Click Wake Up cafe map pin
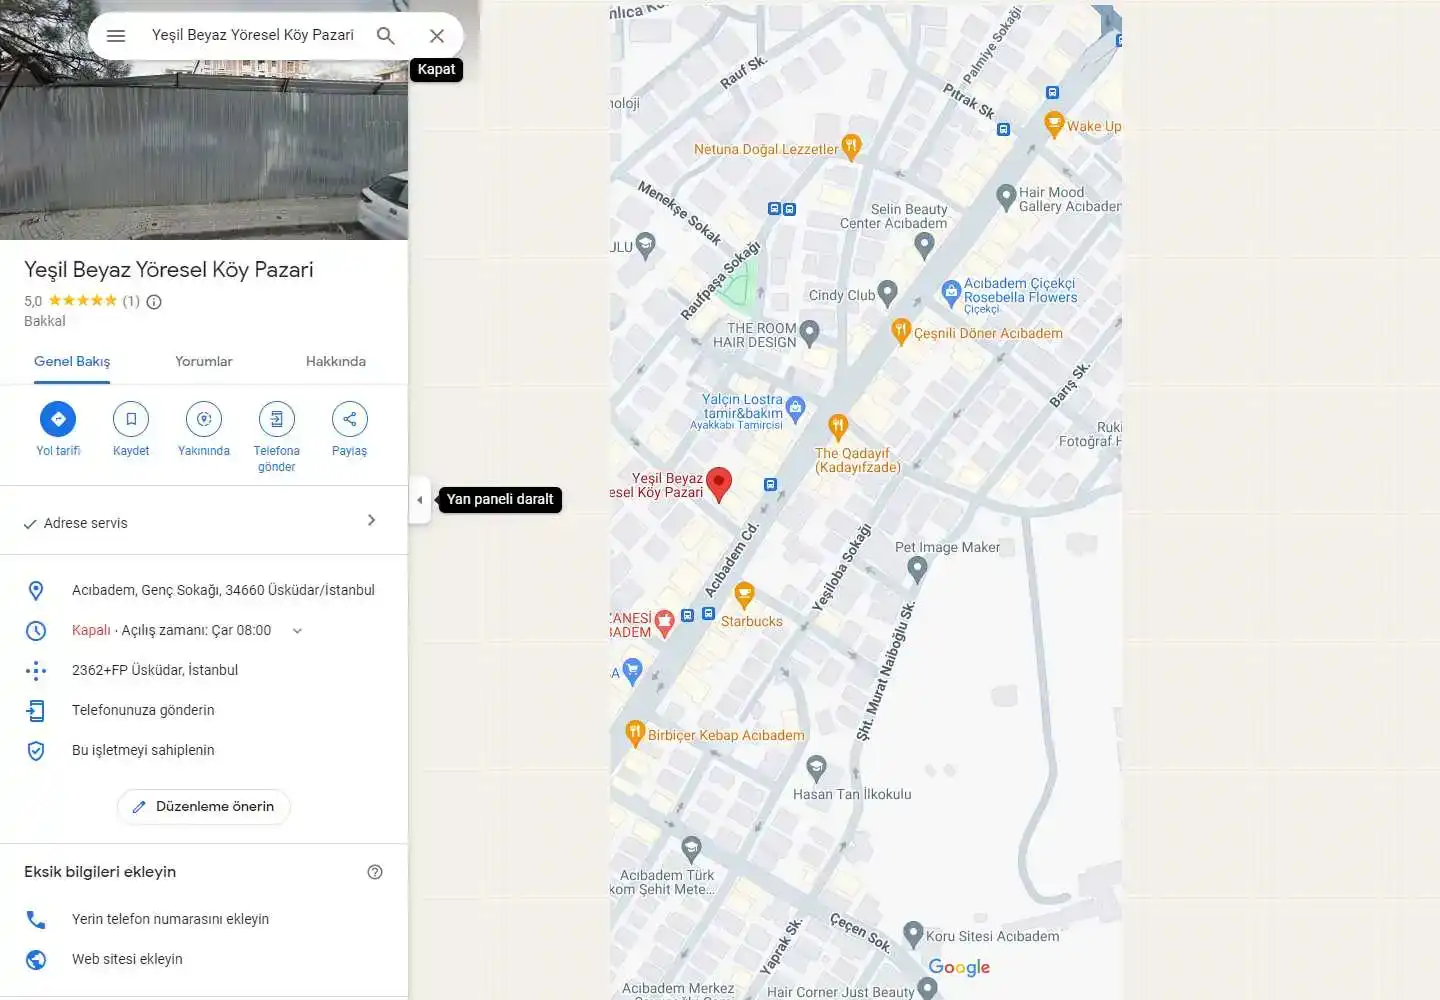The width and height of the screenshot is (1440, 1000). point(1053,124)
